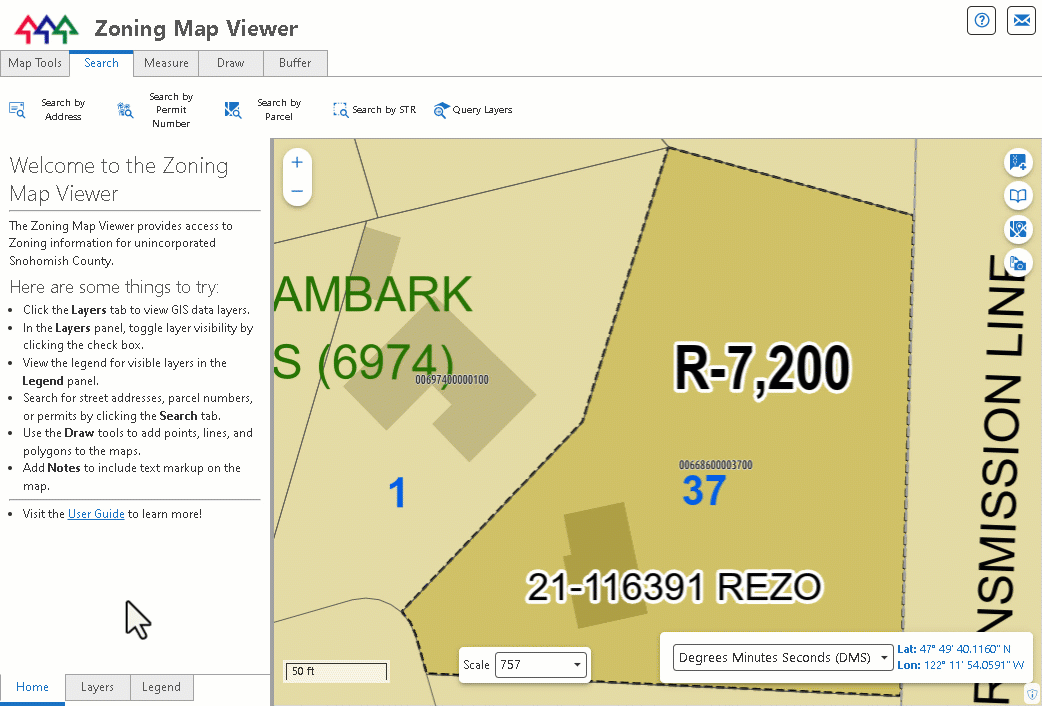Click lot number 1 on the map
Screen dimensions: 1042x706
point(397,493)
